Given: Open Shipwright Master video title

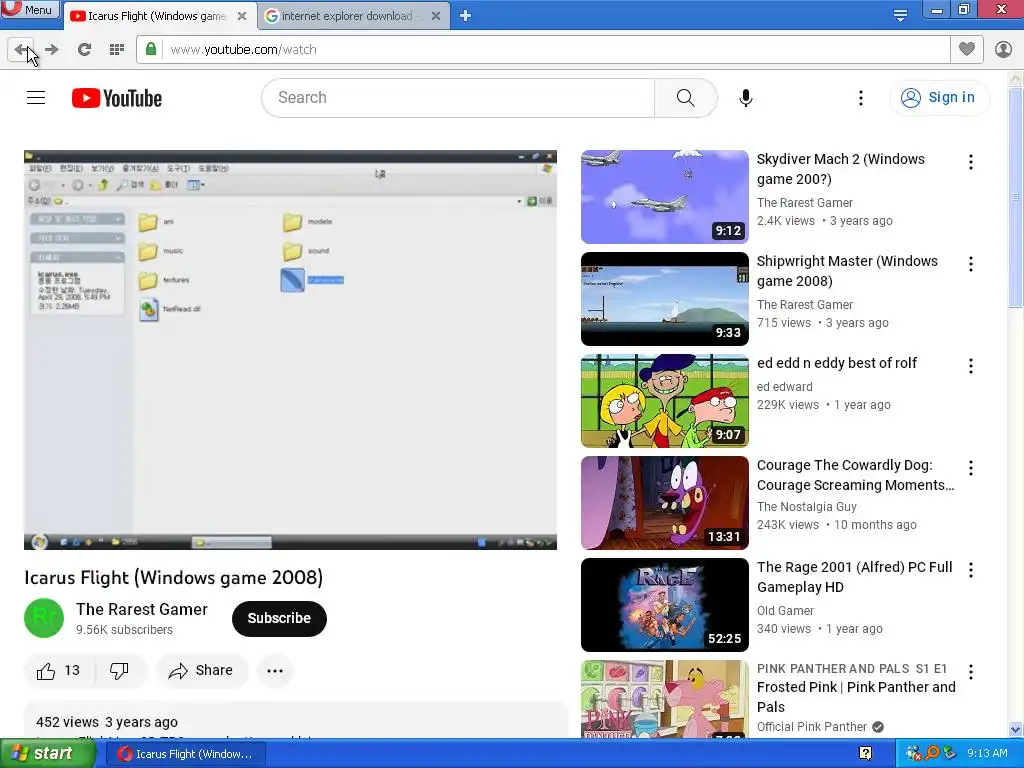Looking at the screenshot, I should click(847, 271).
